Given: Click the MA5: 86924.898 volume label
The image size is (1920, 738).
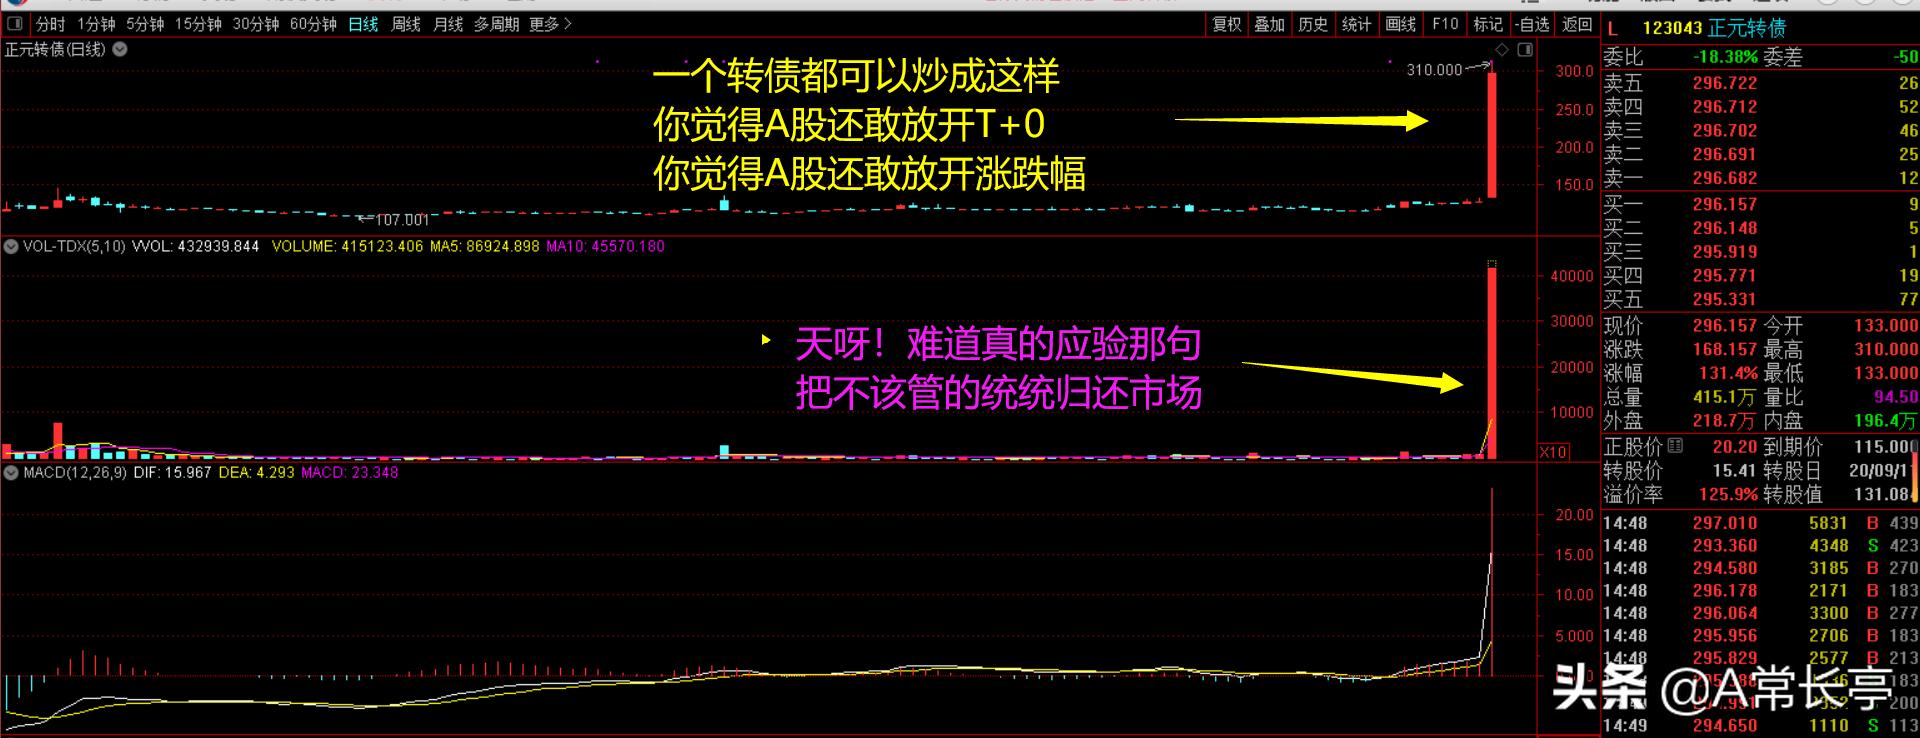Looking at the screenshot, I should 485,246.
